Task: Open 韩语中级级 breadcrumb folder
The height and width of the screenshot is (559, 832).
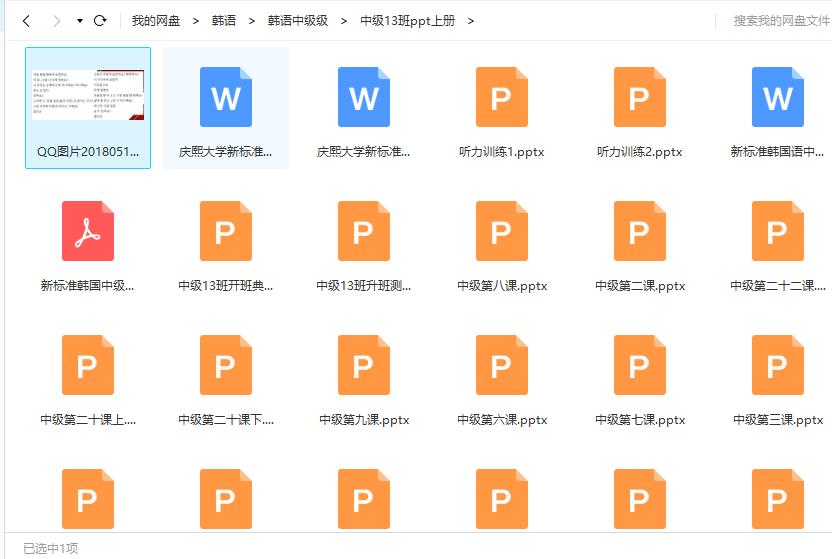Action: pos(297,21)
